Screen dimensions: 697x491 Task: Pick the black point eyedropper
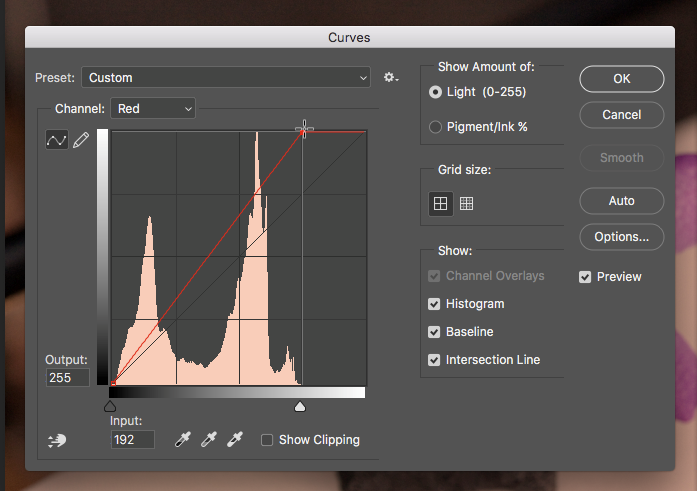coord(183,440)
